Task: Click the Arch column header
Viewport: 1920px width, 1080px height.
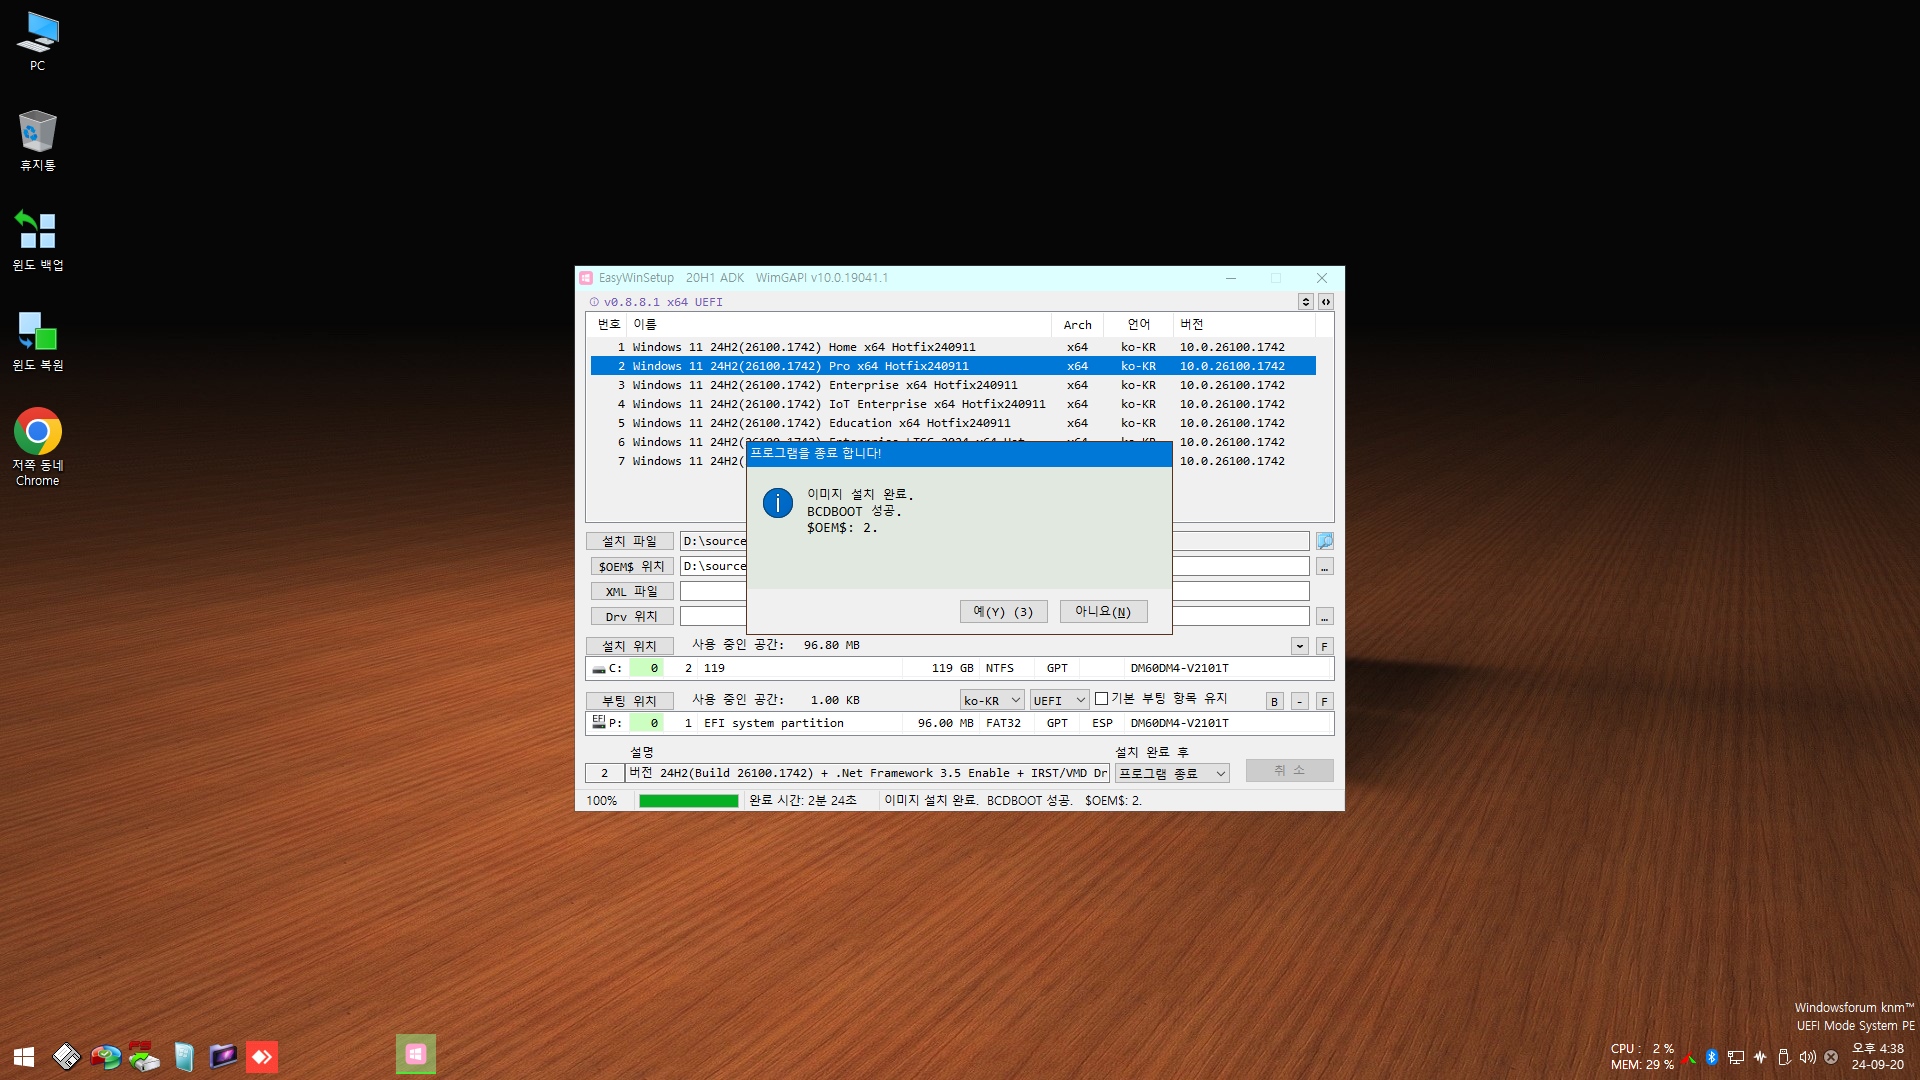Action: point(1077,324)
